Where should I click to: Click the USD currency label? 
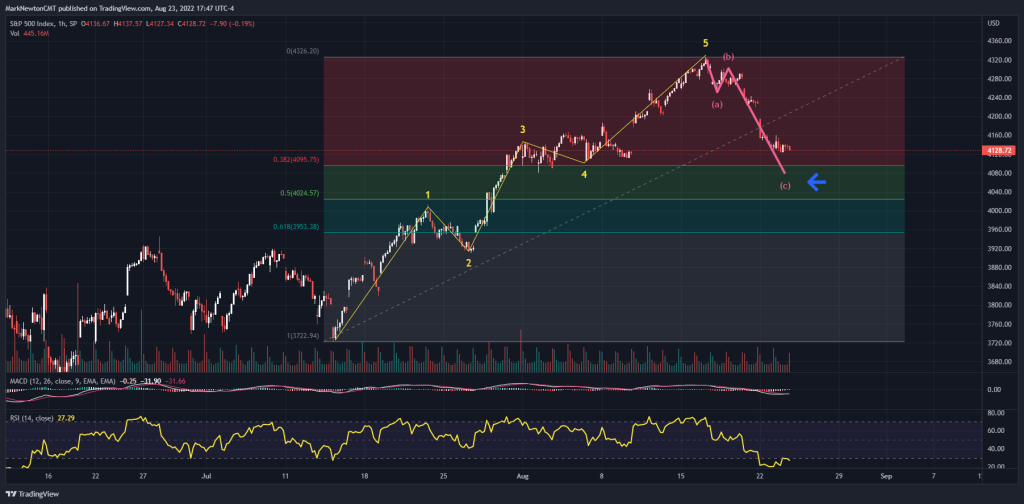(x=995, y=24)
